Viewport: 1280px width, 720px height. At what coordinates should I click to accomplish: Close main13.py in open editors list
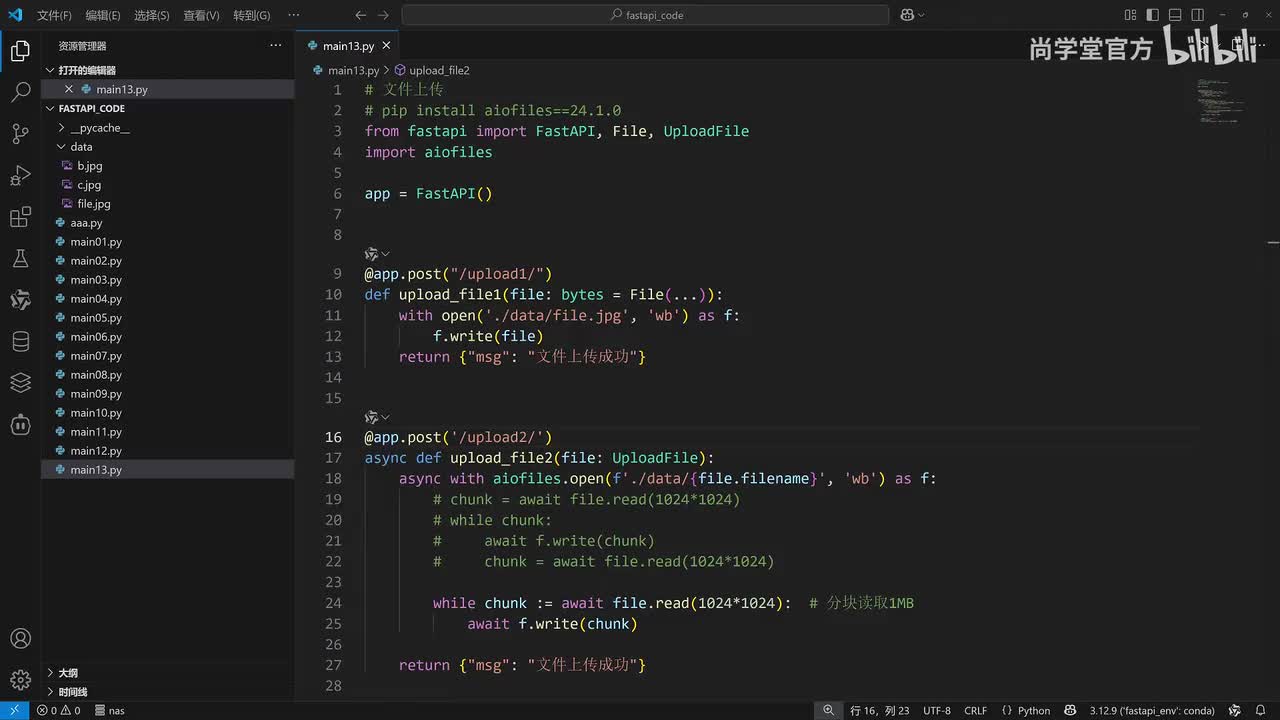(x=68, y=89)
